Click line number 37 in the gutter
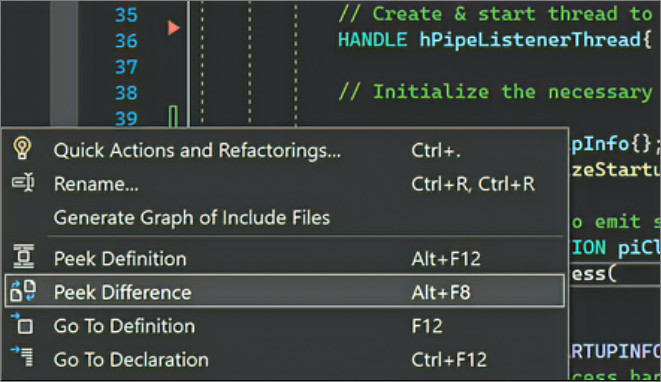Screen dimensions: 661x382 [x=126, y=67]
